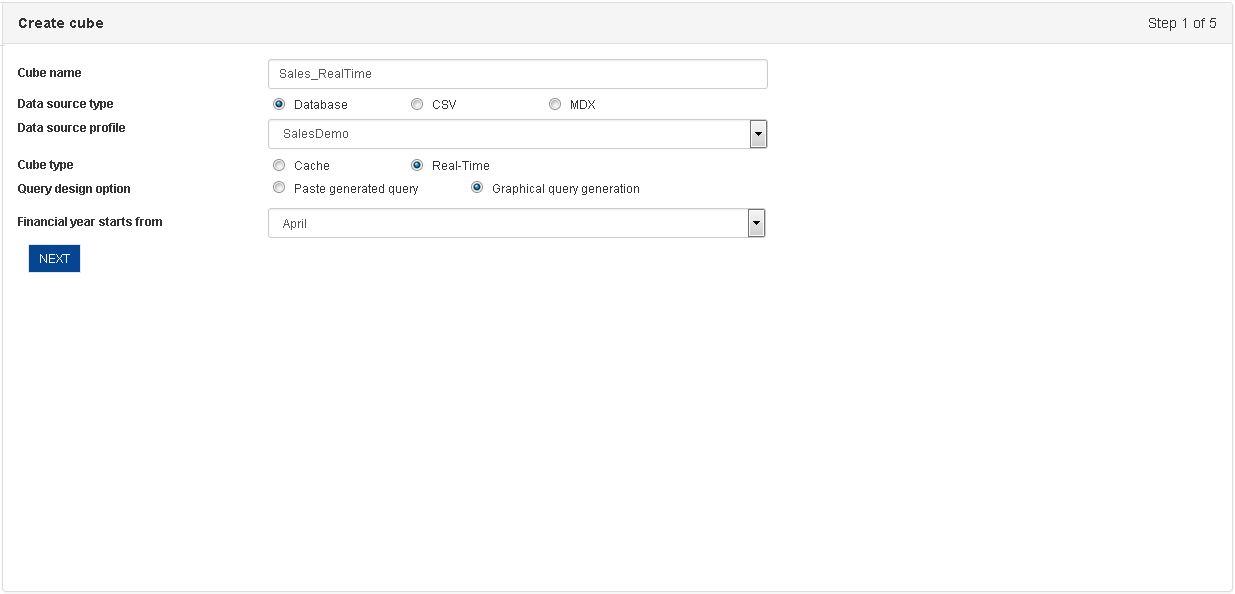Choose CSV as data source type
Screen dimensions: 1235x594
point(417,104)
